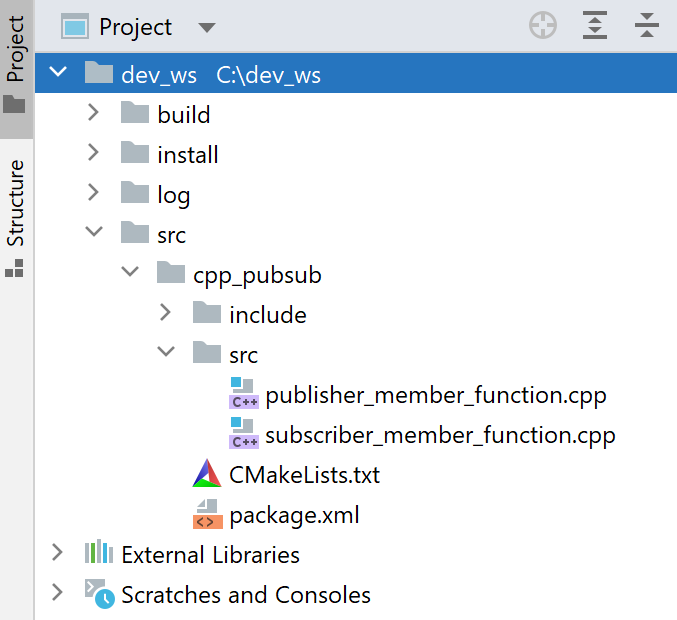Click the External Libraries bar-chart icon
This screenshot has width=677, height=620.
coord(98,554)
